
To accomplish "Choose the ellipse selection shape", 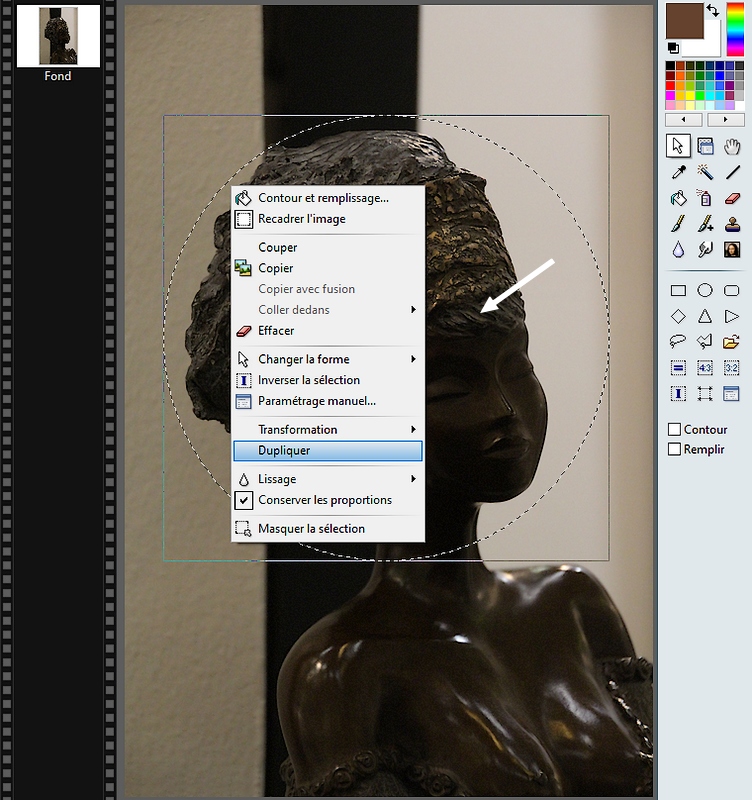I will click(x=705, y=290).
